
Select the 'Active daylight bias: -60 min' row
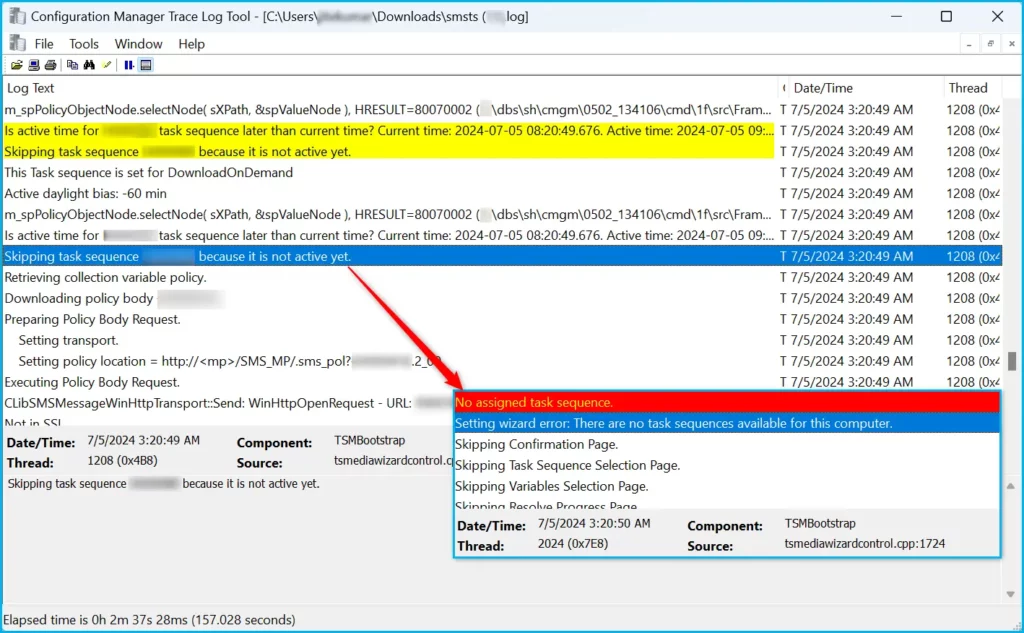(x=502, y=193)
